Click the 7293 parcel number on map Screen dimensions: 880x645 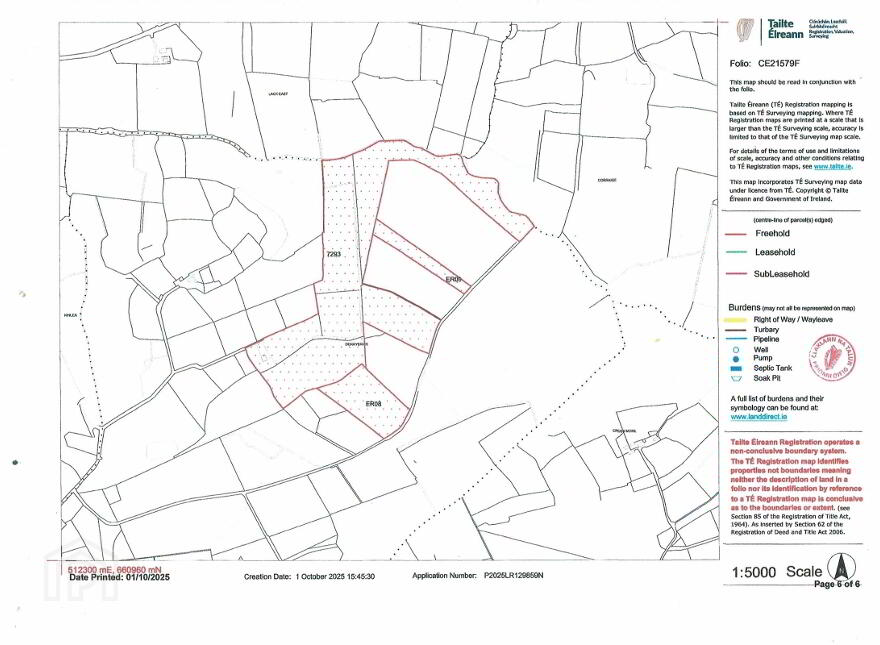click(x=333, y=254)
